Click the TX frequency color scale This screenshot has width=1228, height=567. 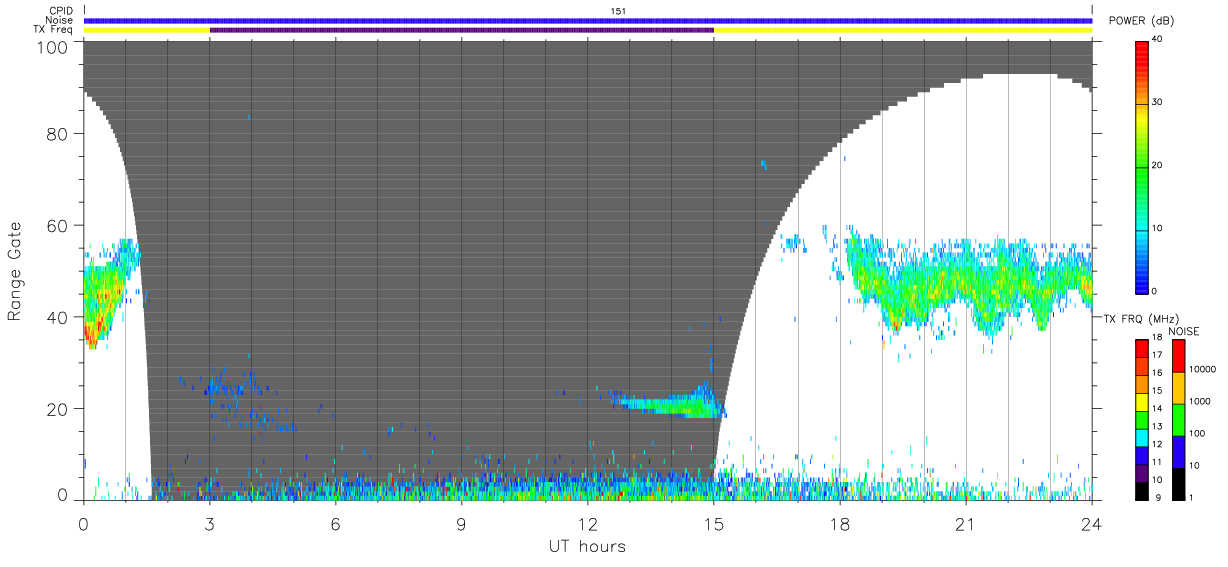point(1142,420)
